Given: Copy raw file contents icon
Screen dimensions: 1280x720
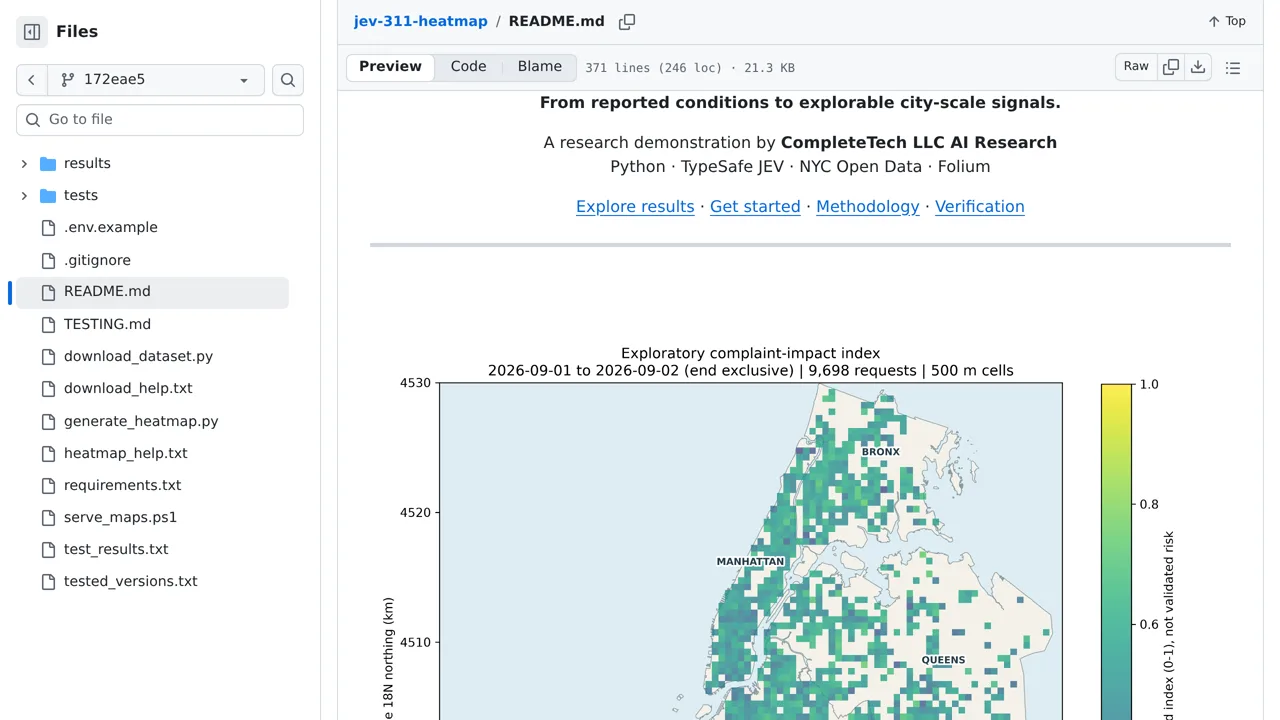Looking at the screenshot, I should (1171, 67).
